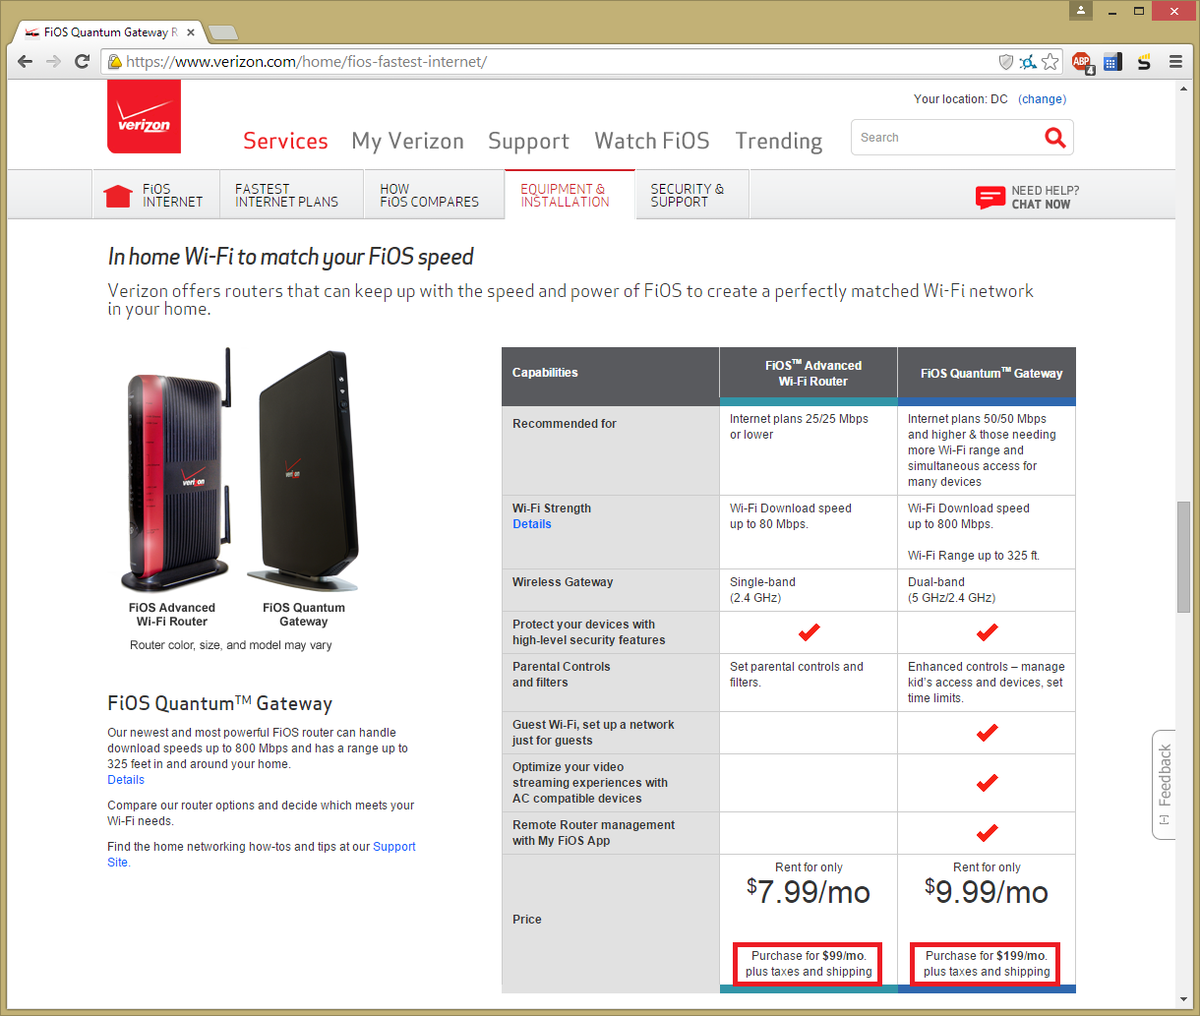This screenshot has height=1016, width=1200.
Task: Click the scrollbar up arrow
Action: tap(1184, 90)
